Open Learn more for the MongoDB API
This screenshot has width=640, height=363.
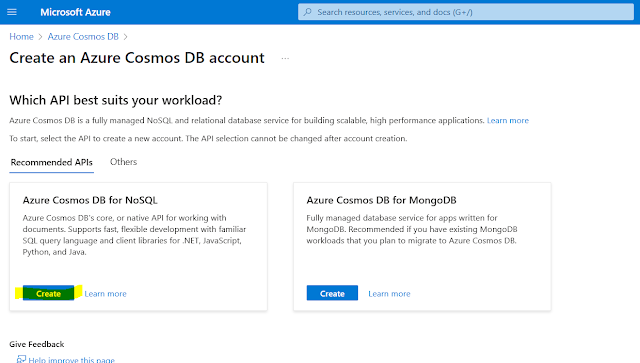(389, 294)
